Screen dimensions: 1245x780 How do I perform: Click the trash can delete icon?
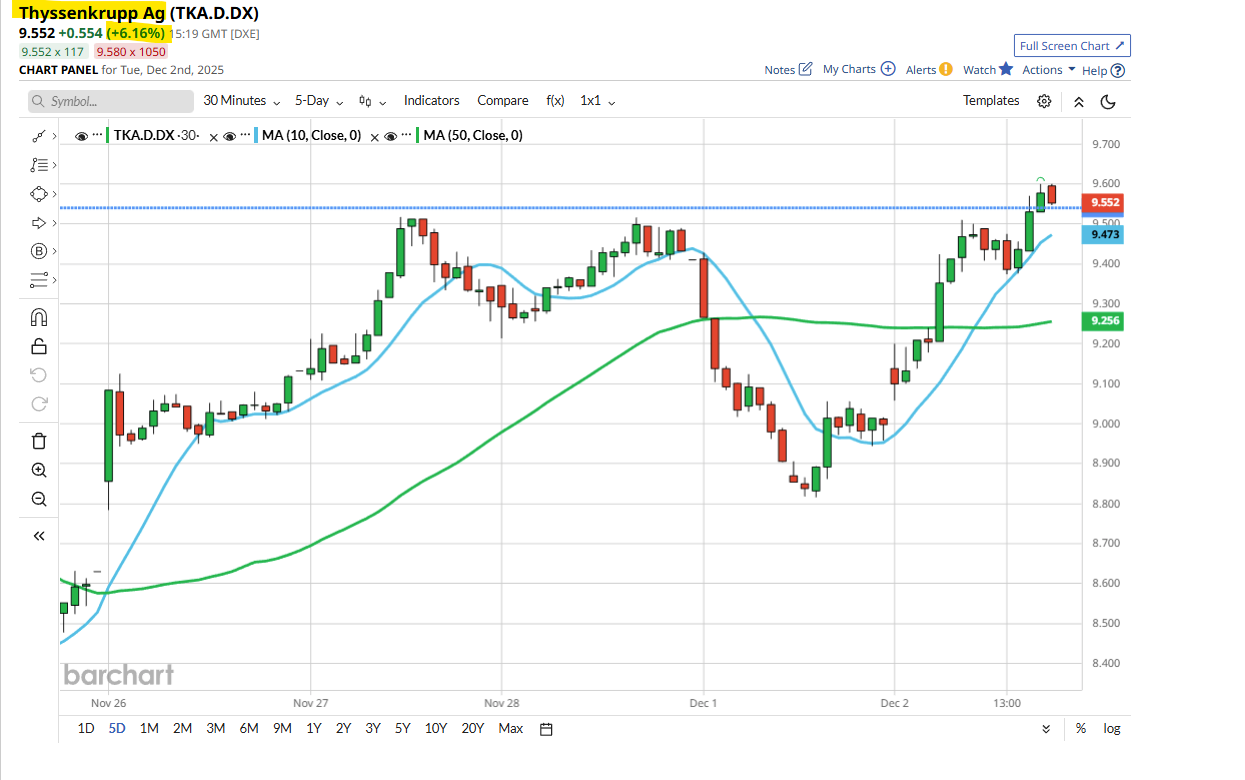(39, 441)
